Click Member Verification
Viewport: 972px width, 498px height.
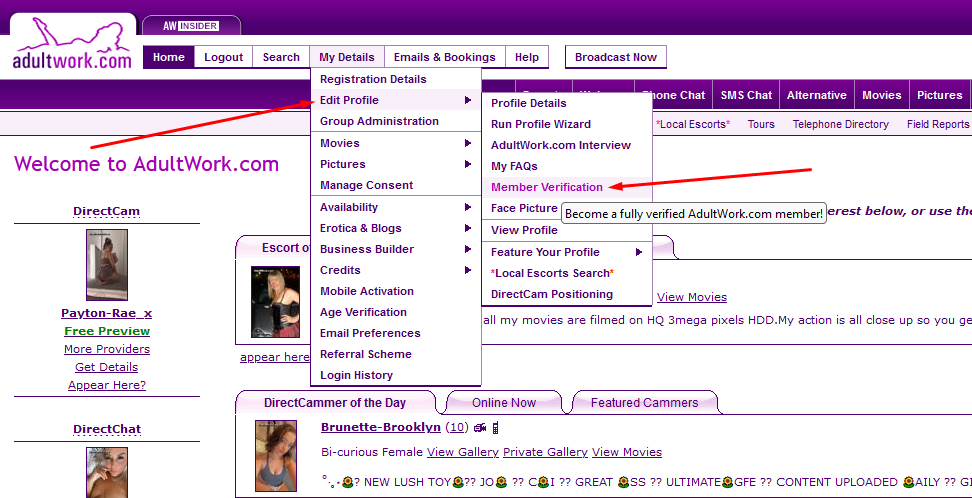[x=567, y=187]
